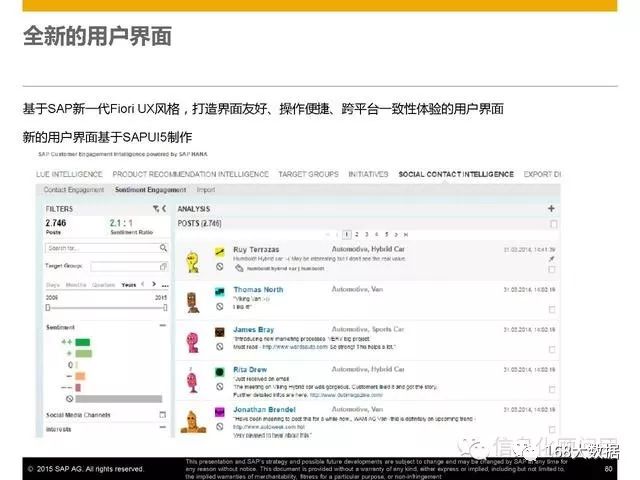The image size is (640, 480).
Task: Switch to the Initiatives tab
Action: 368,174
